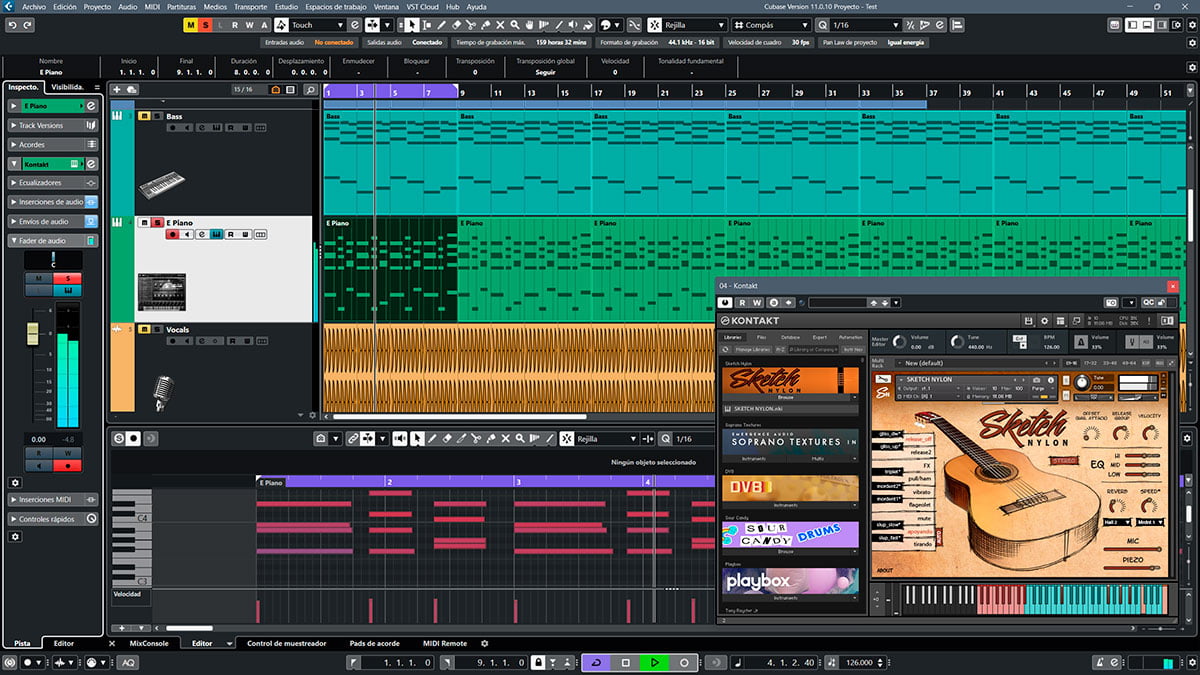The height and width of the screenshot is (675, 1200).
Task: Toggle the purple Cycle loop button
Action: 596,662
